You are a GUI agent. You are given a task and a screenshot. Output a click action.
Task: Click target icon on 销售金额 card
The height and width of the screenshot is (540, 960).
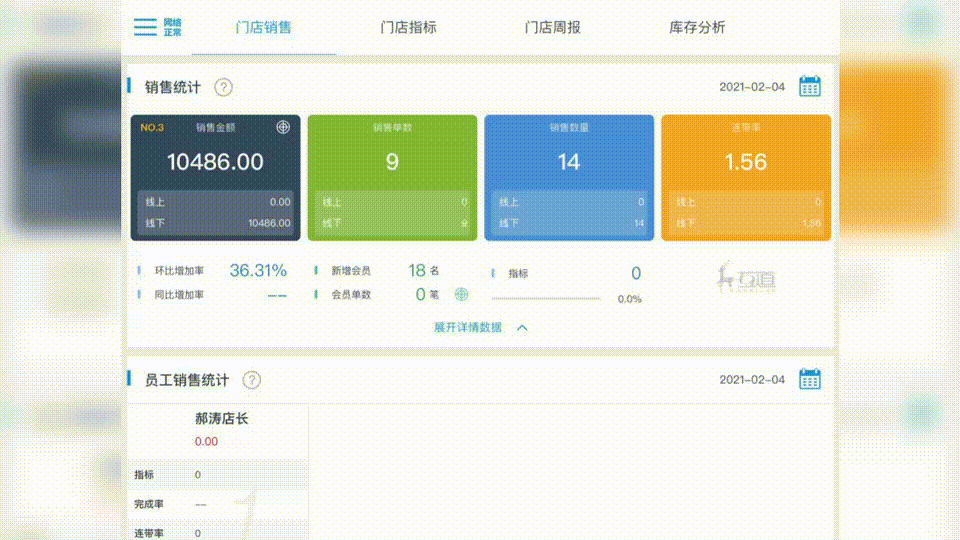(283, 127)
